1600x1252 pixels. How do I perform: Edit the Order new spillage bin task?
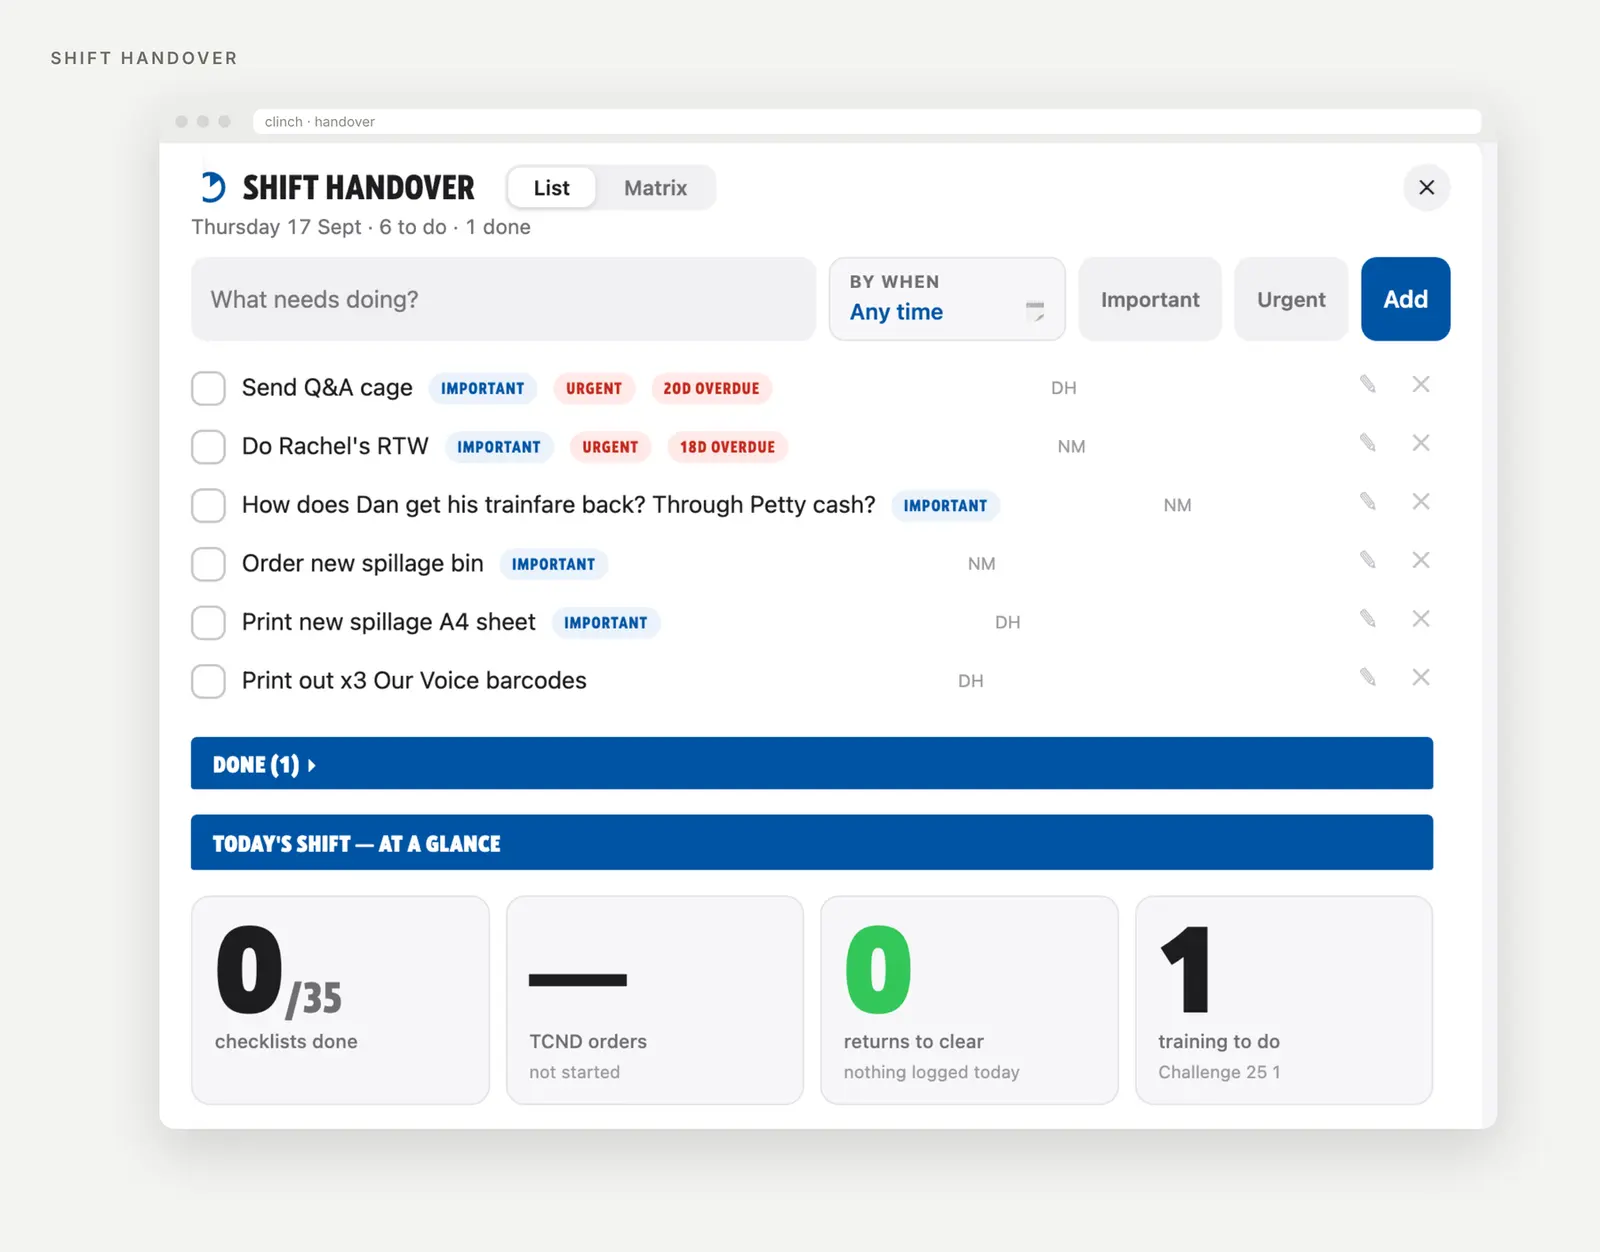click(x=1367, y=560)
